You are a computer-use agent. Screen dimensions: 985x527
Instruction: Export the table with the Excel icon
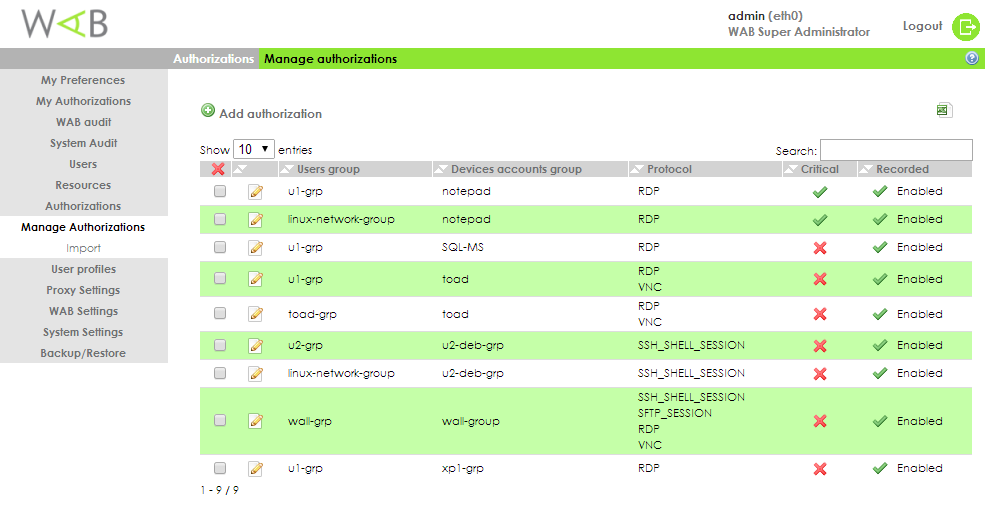[x=943, y=111]
